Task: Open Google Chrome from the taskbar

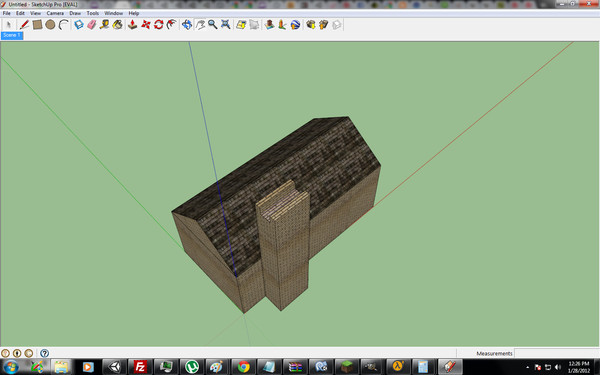Action: [243, 367]
